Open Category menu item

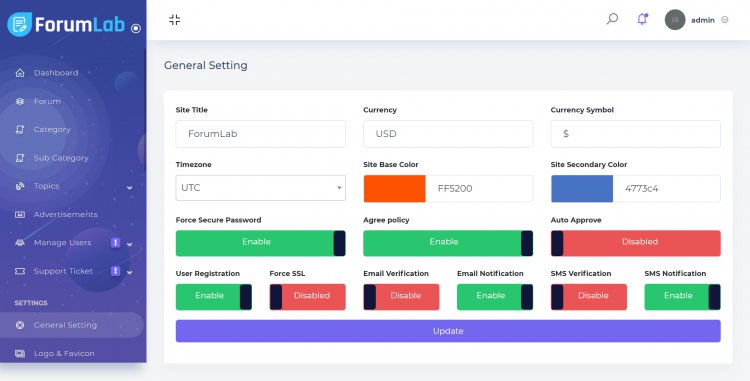click(x=72, y=130)
